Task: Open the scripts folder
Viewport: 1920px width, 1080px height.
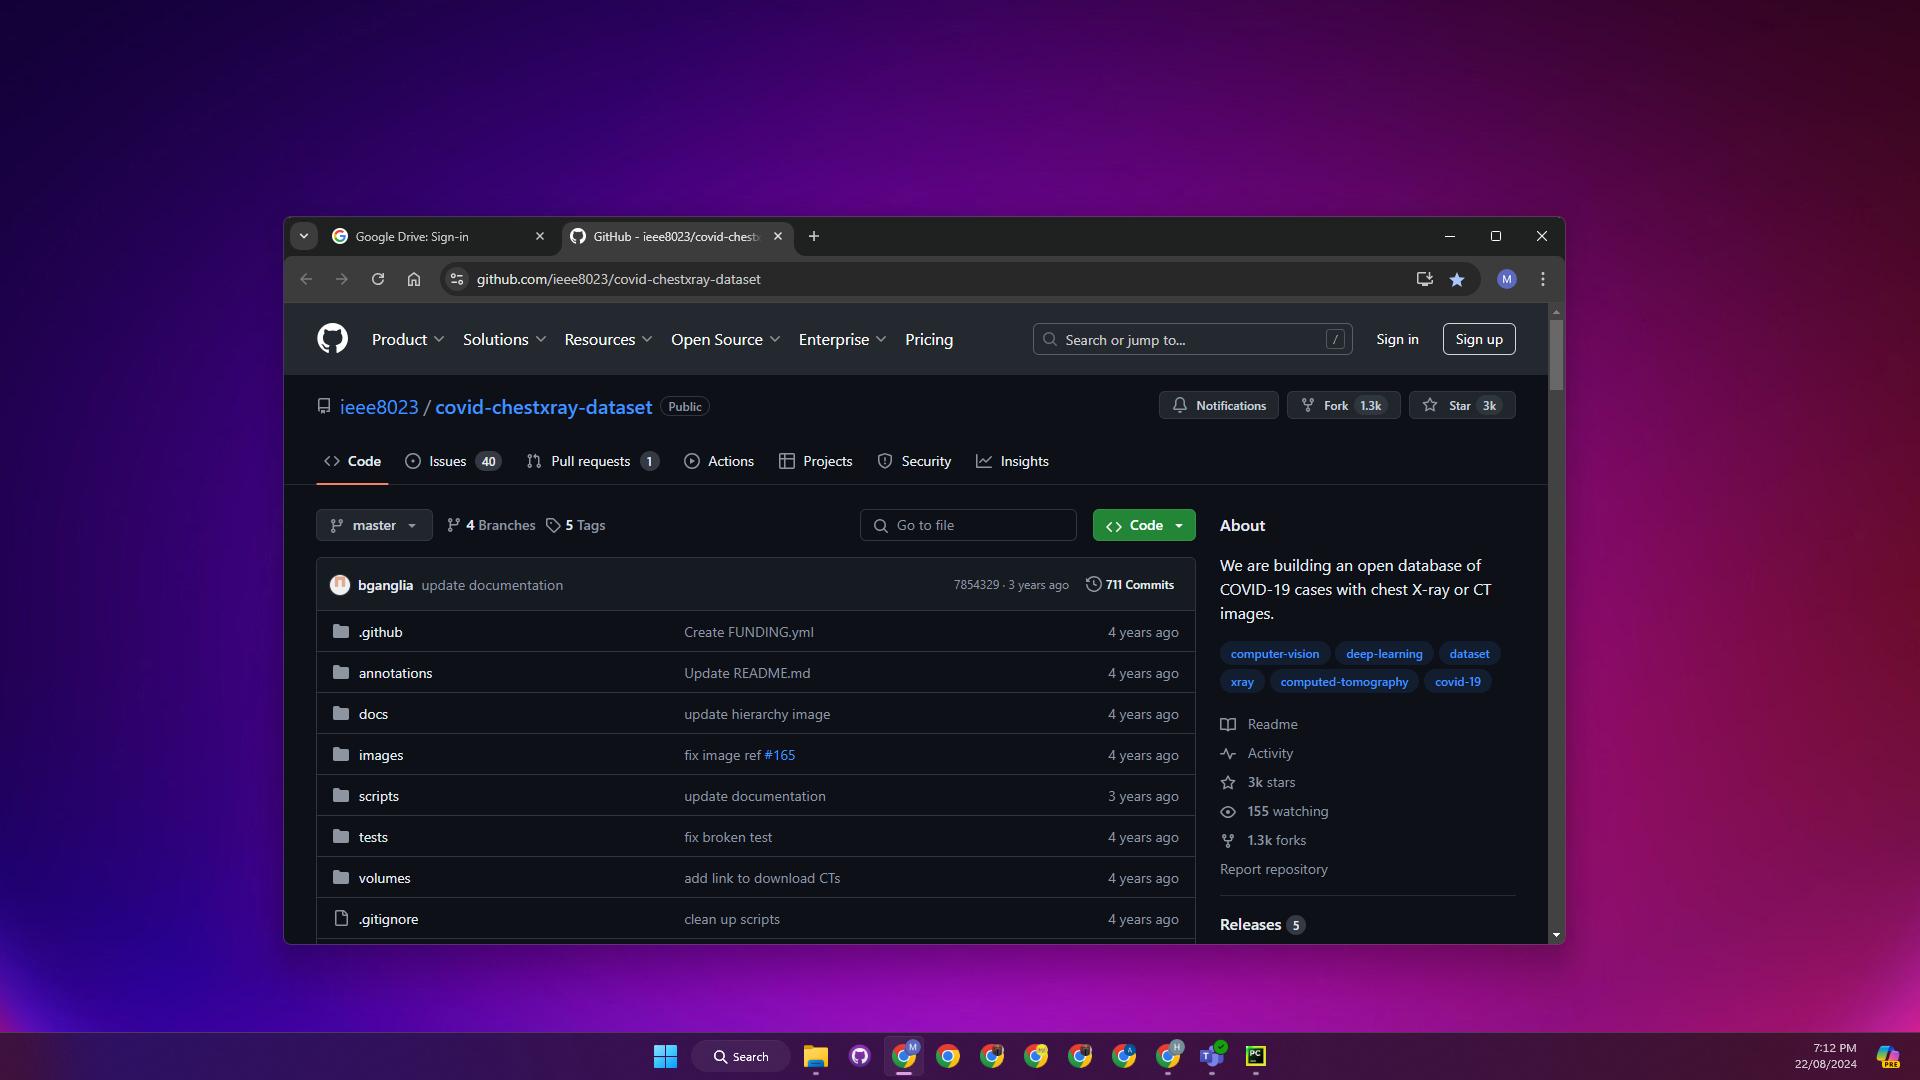Action: coord(379,796)
